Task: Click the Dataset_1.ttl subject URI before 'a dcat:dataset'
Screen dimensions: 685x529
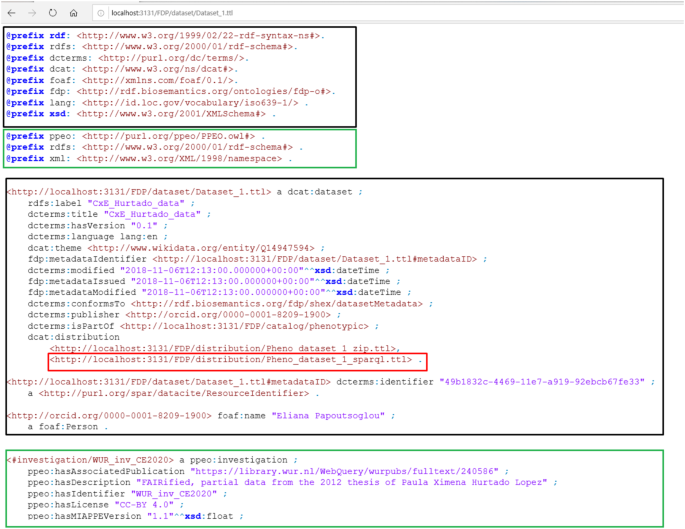Action: [x=139, y=192]
